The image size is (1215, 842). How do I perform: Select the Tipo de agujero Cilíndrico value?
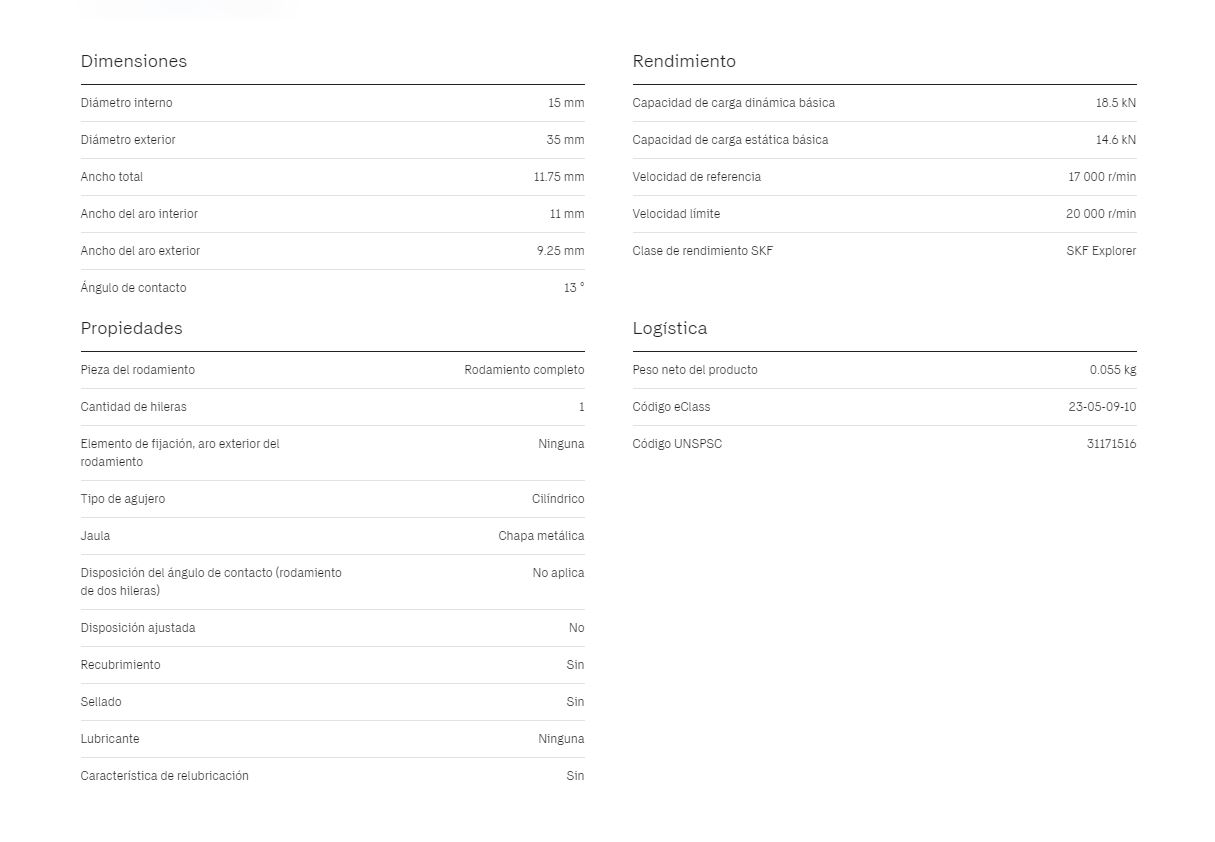pyautogui.click(x=558, y=499)
